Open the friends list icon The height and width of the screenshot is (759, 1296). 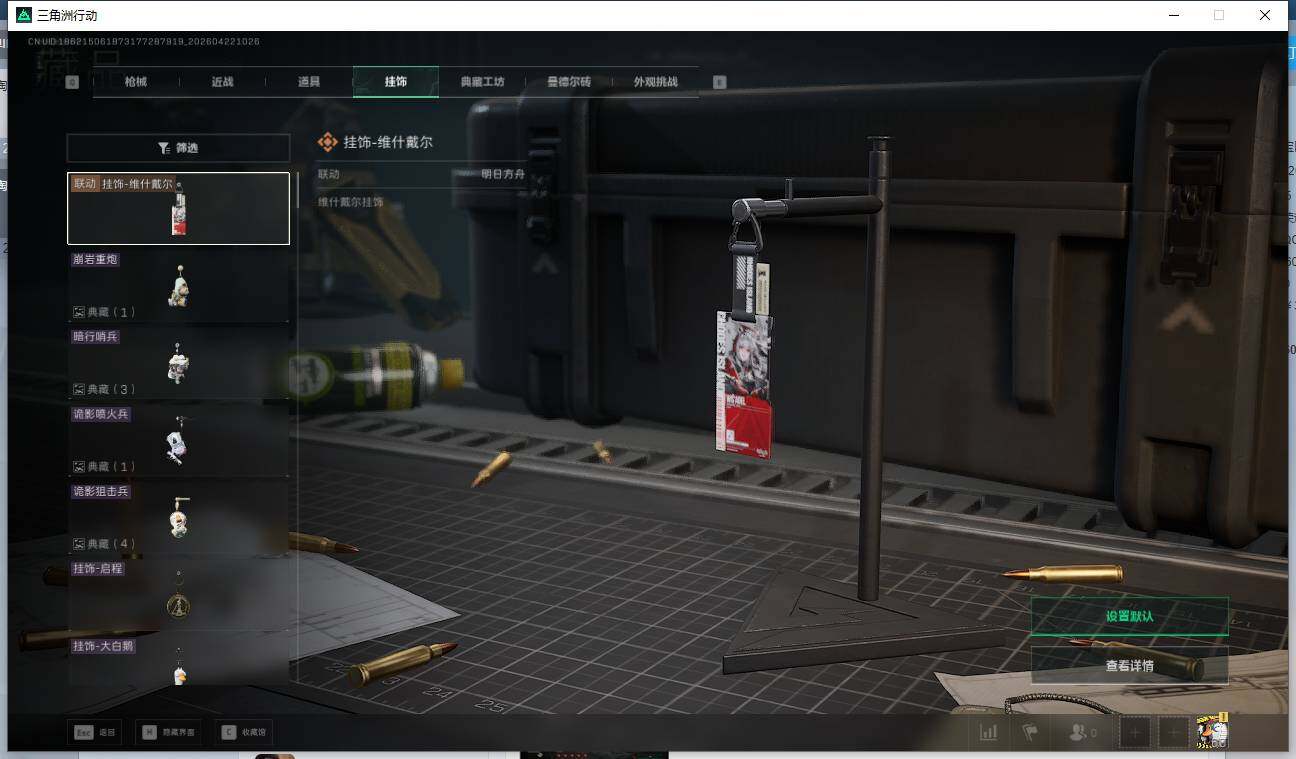point(1082,732)
